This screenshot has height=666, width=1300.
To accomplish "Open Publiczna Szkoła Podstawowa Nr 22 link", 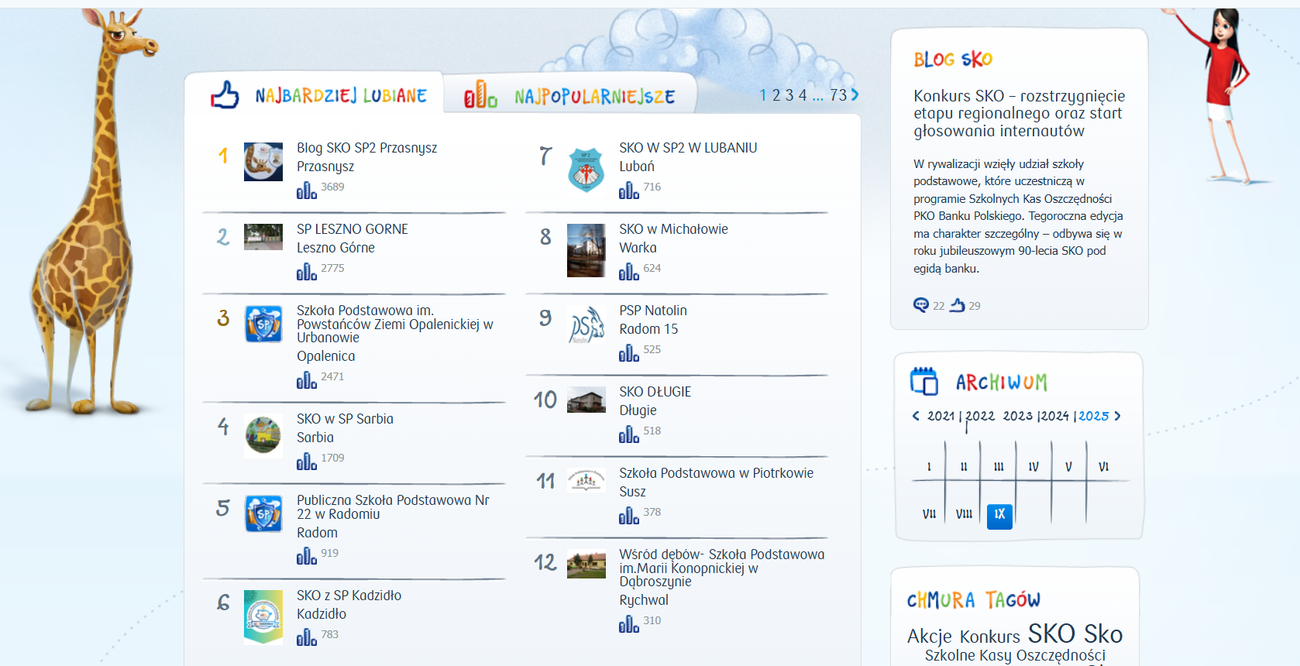I will (393, 507).
